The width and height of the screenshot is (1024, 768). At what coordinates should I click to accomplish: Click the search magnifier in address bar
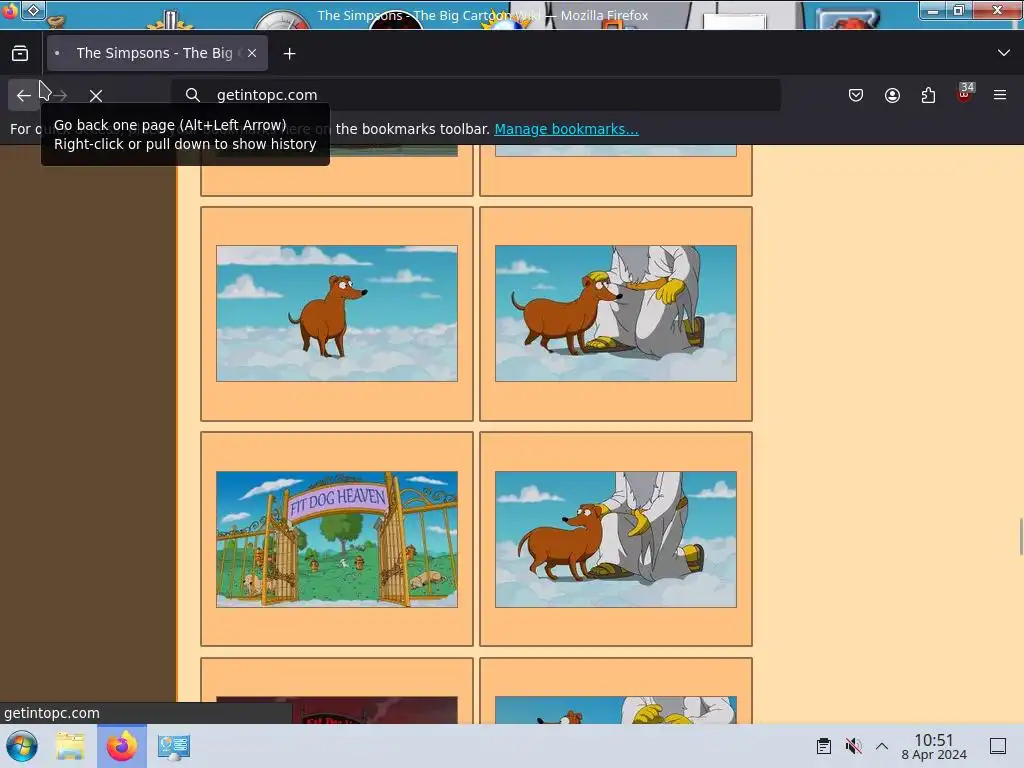click(193, 95)
